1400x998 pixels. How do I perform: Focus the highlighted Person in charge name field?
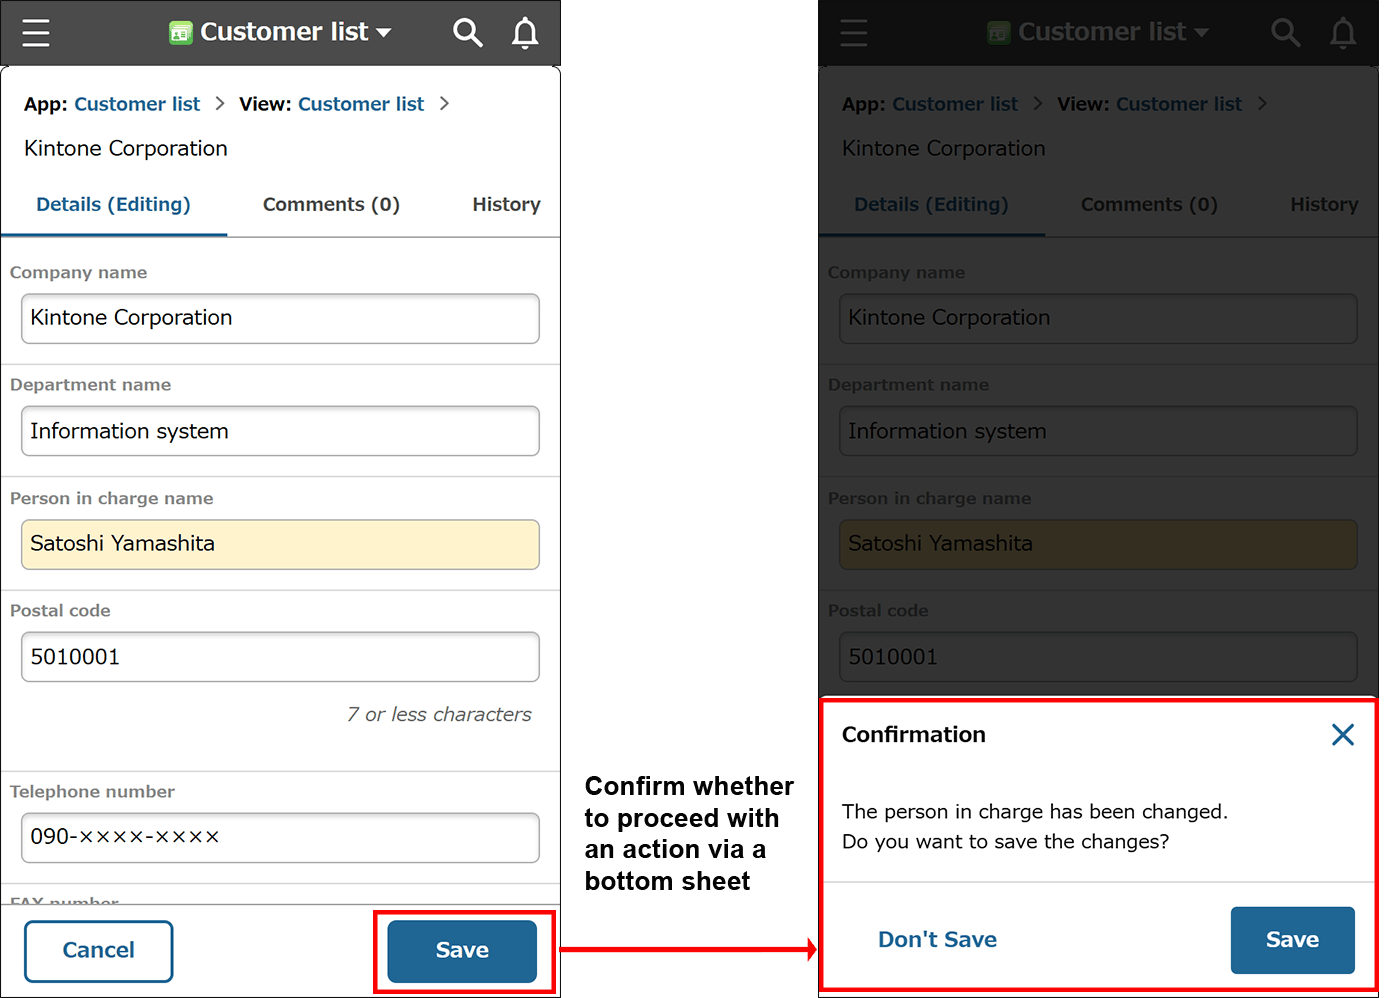point(280,544)
